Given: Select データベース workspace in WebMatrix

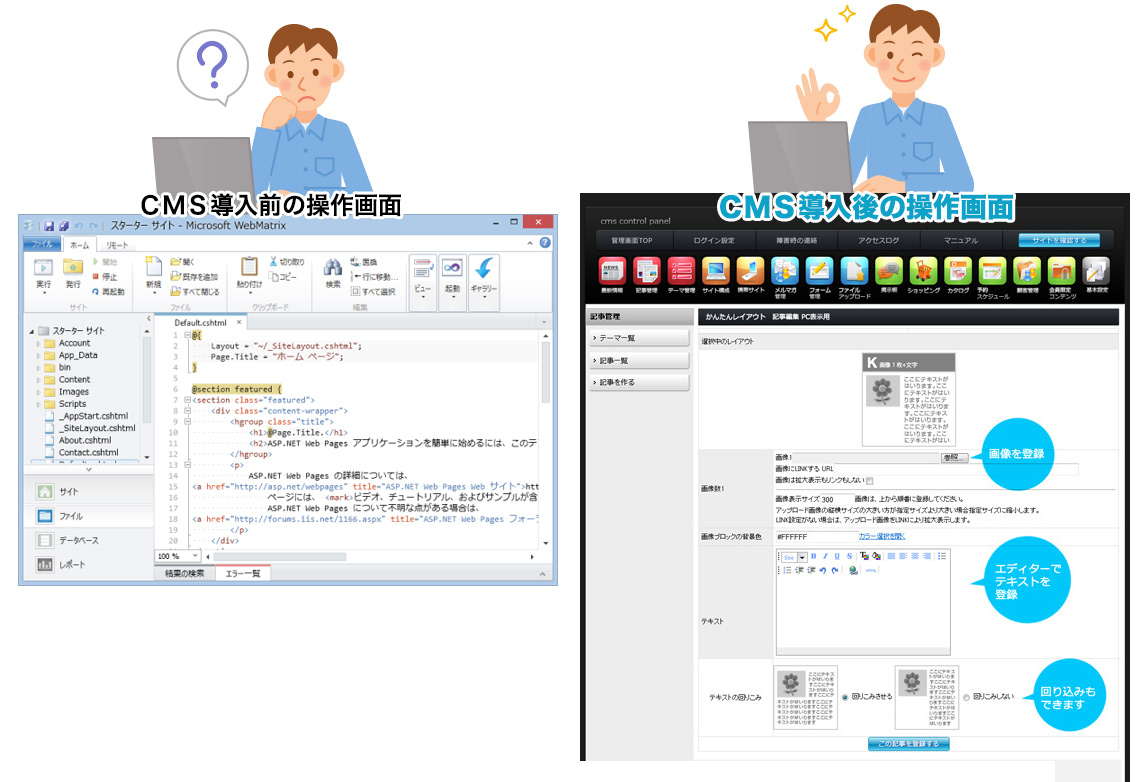Looking at the screenshot, I should point(89,540).
